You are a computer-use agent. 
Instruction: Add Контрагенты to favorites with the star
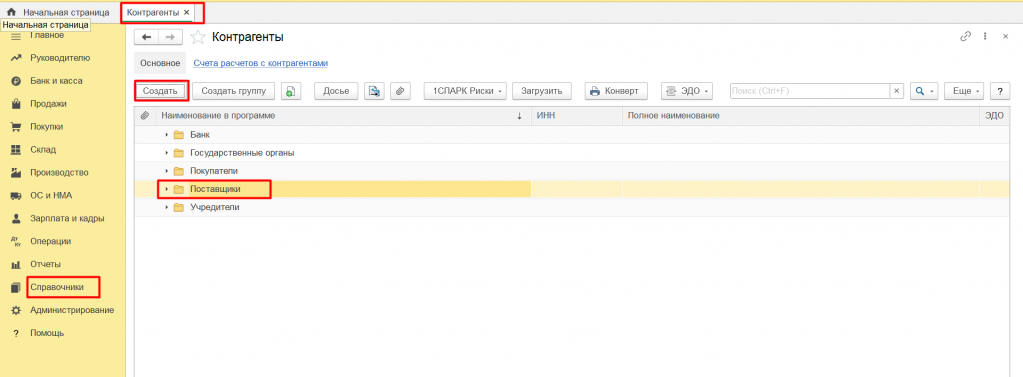point(198,37)
